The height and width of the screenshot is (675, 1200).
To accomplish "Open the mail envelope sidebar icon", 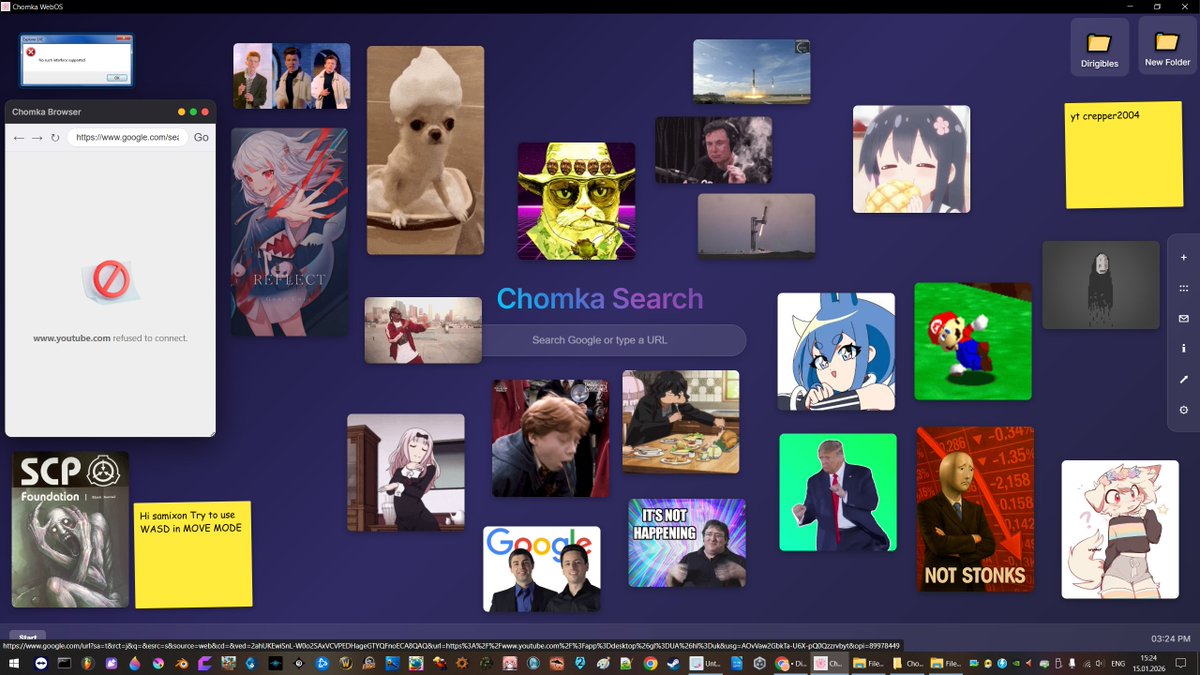I will point(1184,318).
